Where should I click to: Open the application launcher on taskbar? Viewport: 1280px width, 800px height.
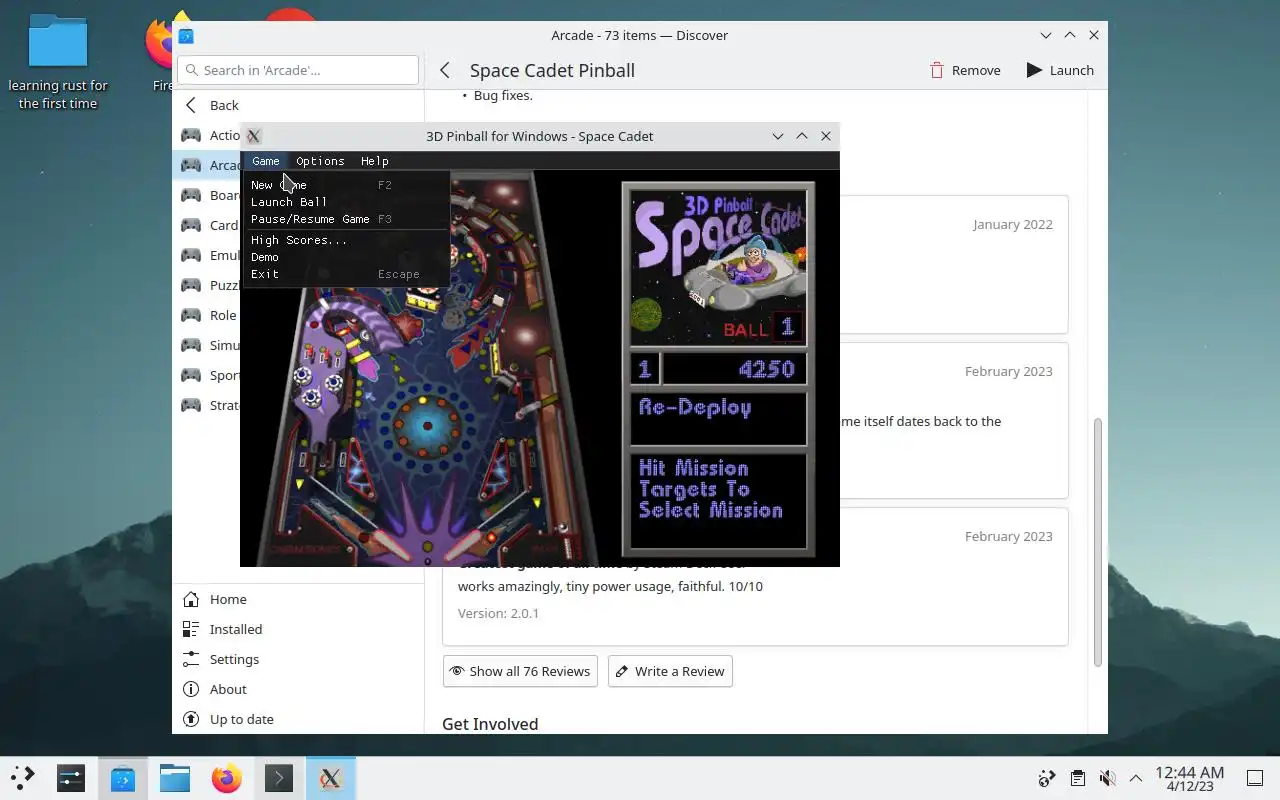point(22,778)
